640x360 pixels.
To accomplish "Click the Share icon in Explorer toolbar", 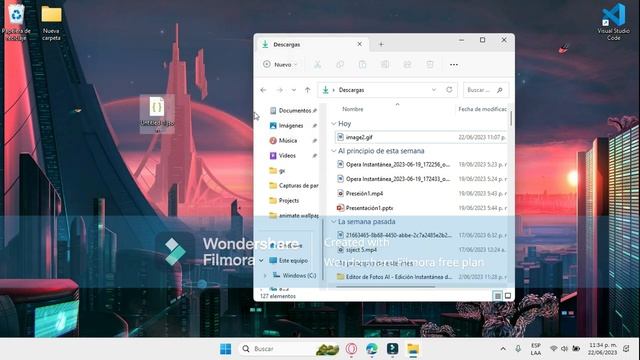I will click(x=407, y=64).
